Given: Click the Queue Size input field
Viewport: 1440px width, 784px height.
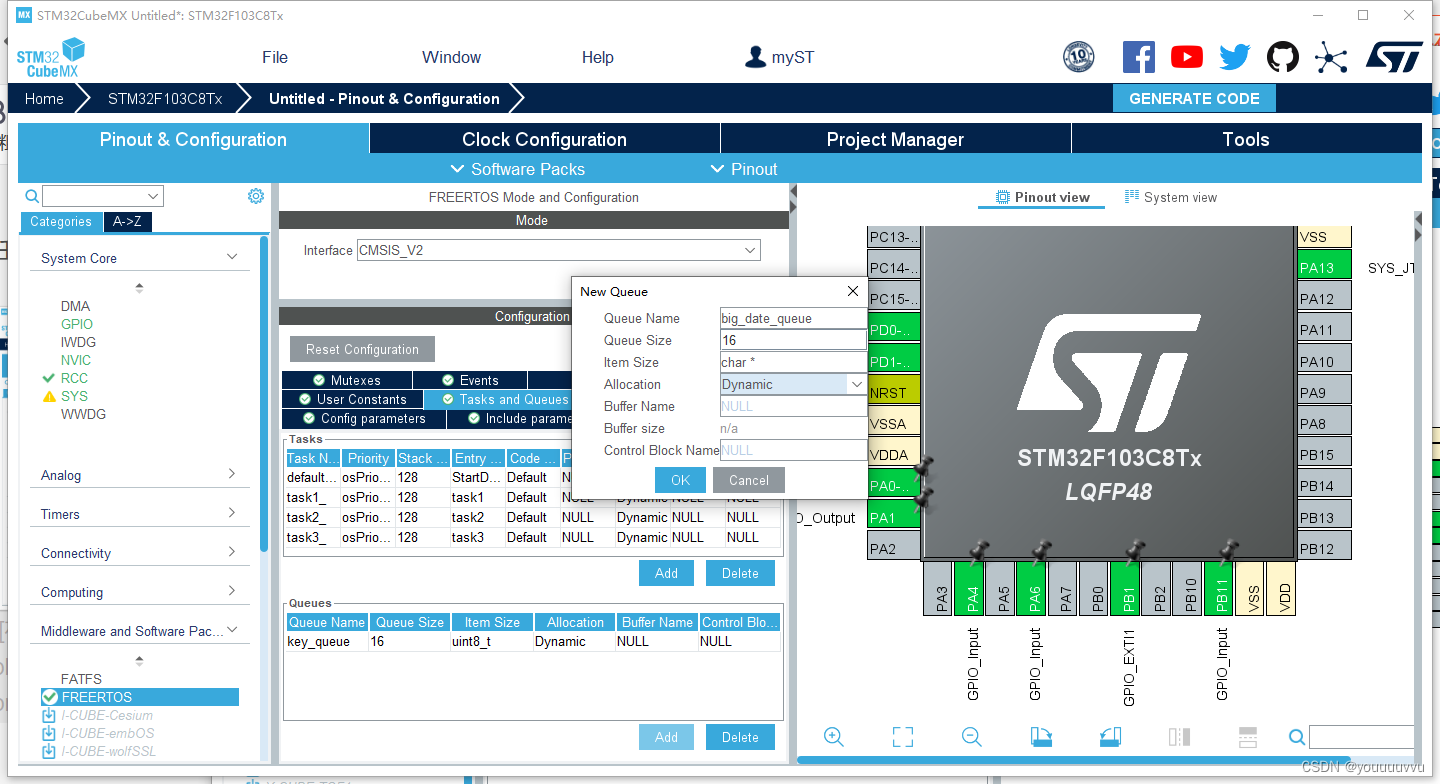Looking at the screenshot, I should [x=793, y=340].
